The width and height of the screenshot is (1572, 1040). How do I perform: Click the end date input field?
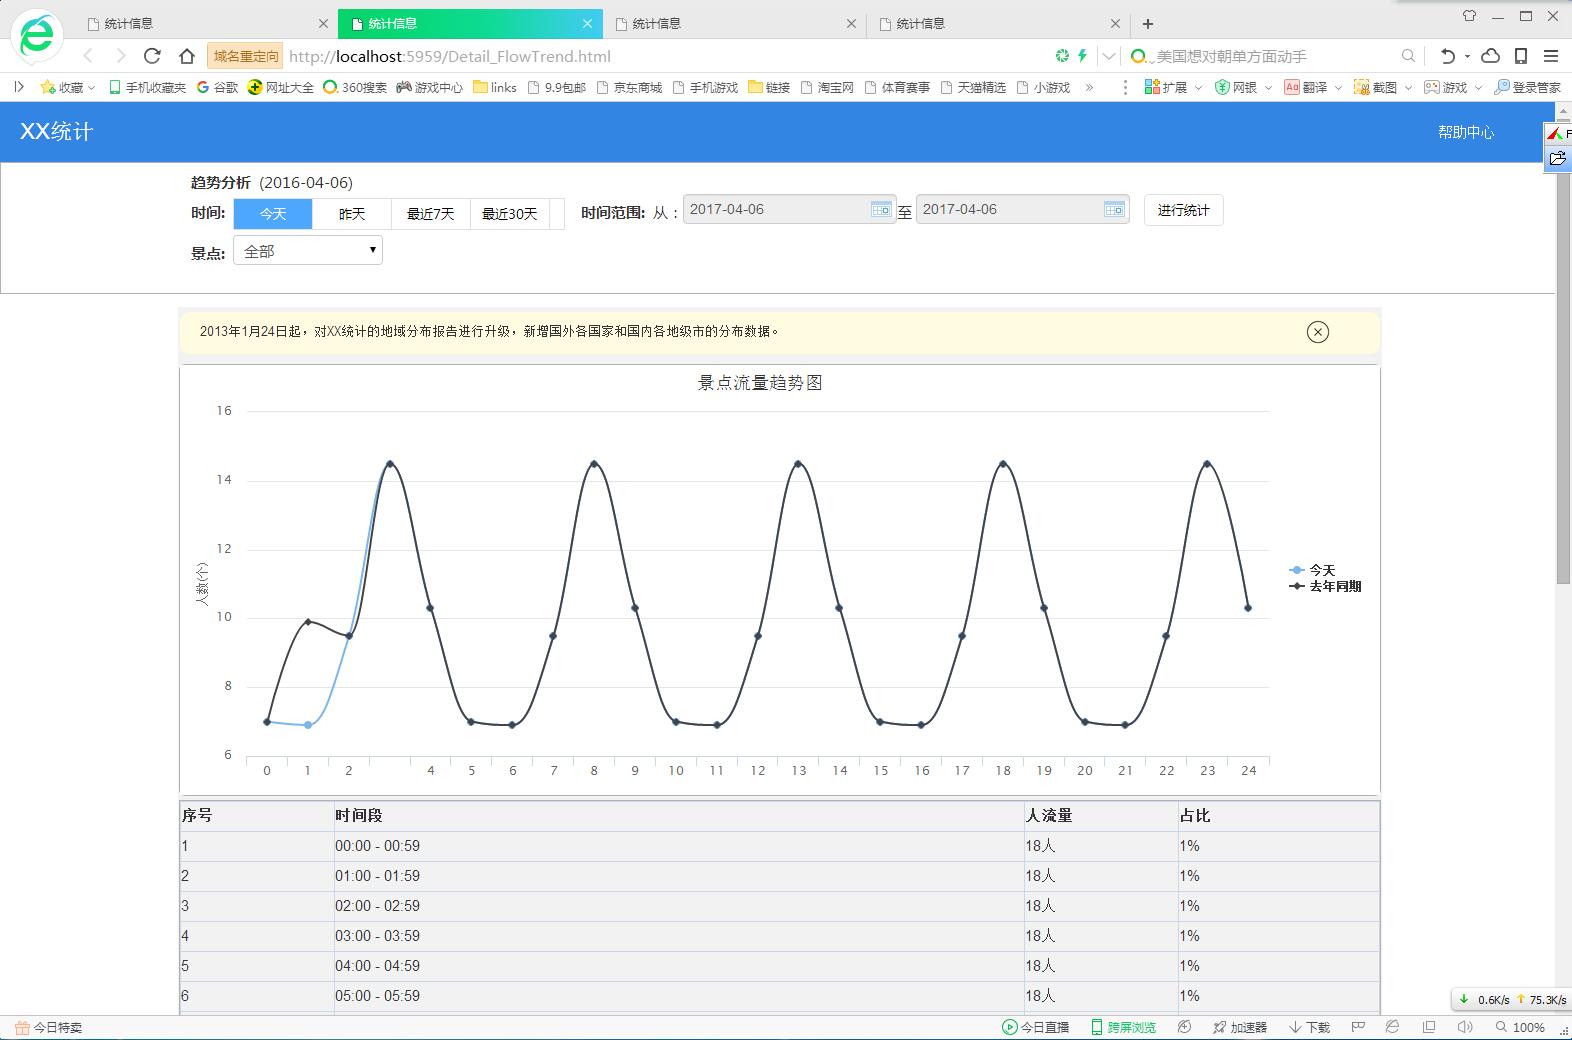pos(1022,209)
